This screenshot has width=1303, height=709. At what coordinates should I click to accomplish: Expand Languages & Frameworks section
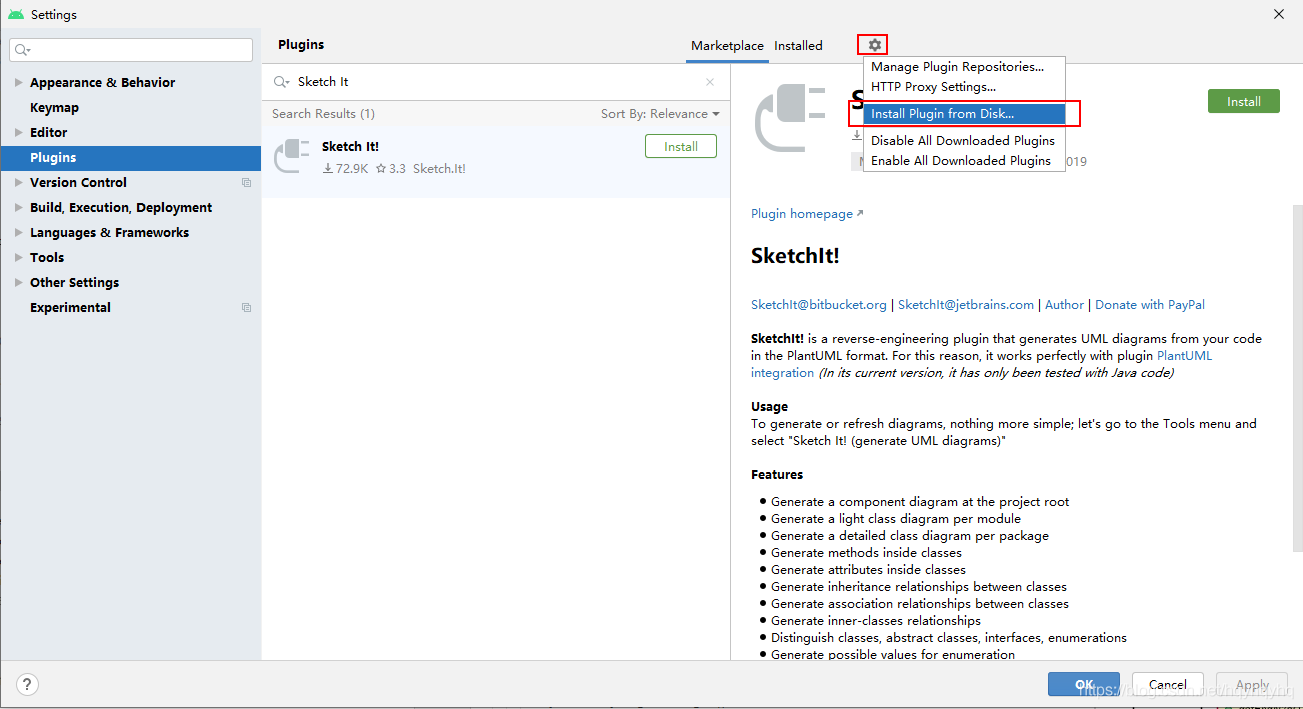tap(18, 232)
